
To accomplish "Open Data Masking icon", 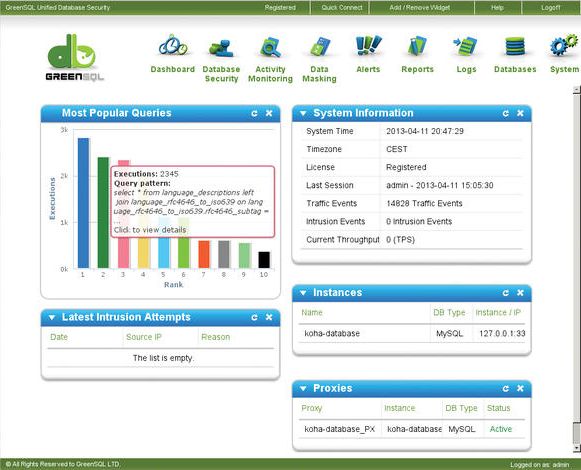I will (319, 47).
